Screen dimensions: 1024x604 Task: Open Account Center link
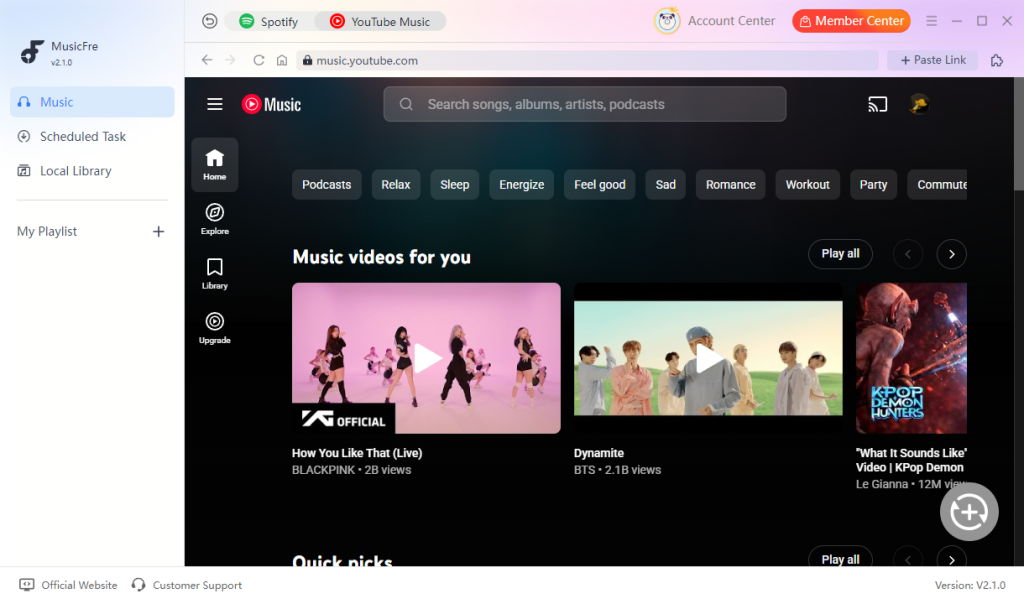pos(731,21)
